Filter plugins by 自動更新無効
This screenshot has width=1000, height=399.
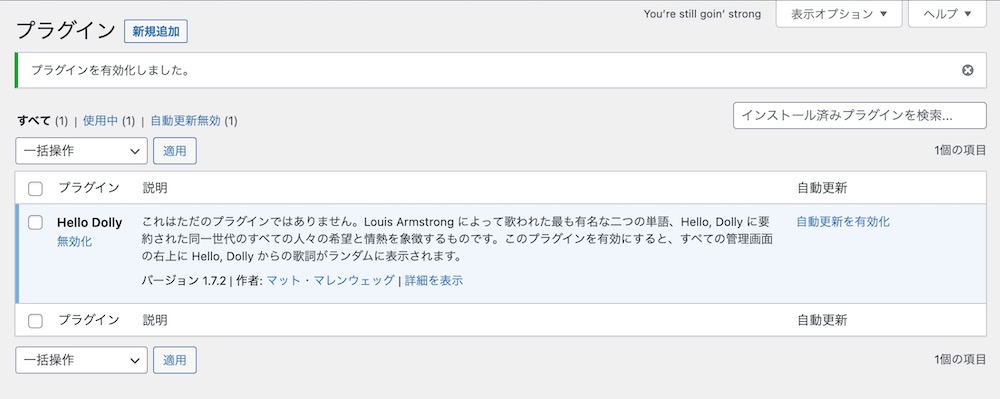(x=186, y=120)
